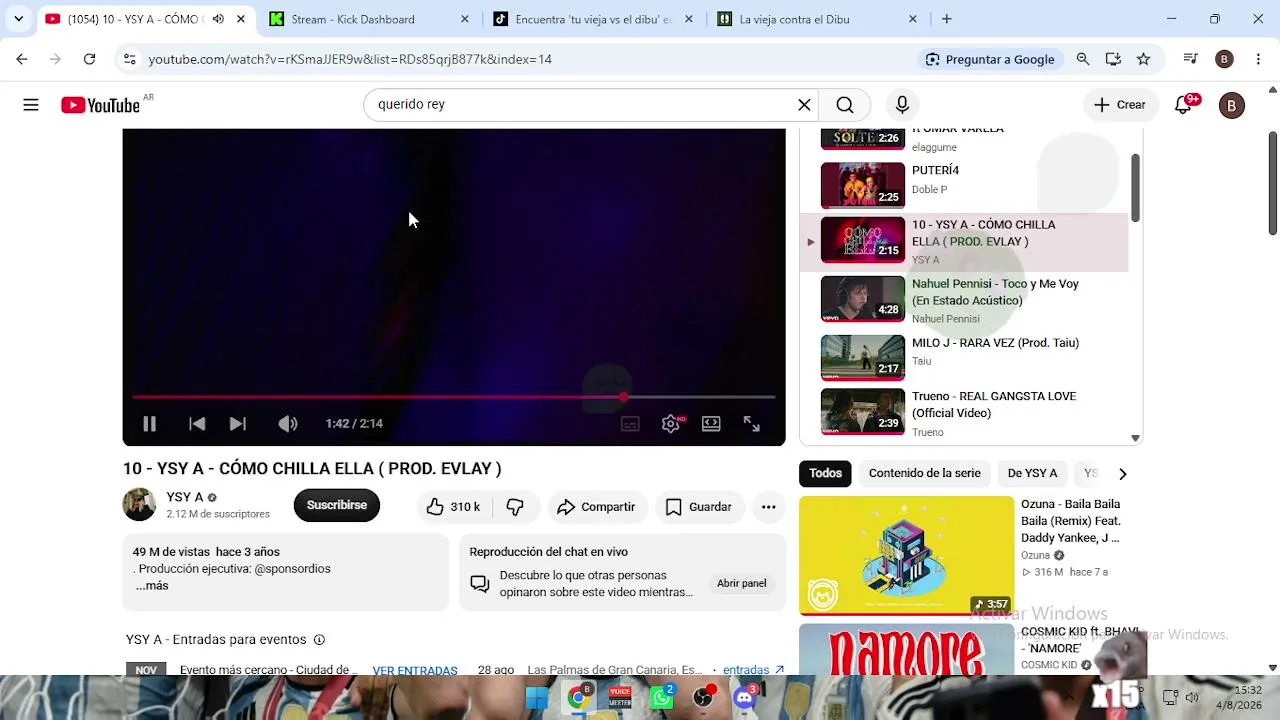1280x720 pixels.
Task: Go to previous video in player
Action: point(197,424)
